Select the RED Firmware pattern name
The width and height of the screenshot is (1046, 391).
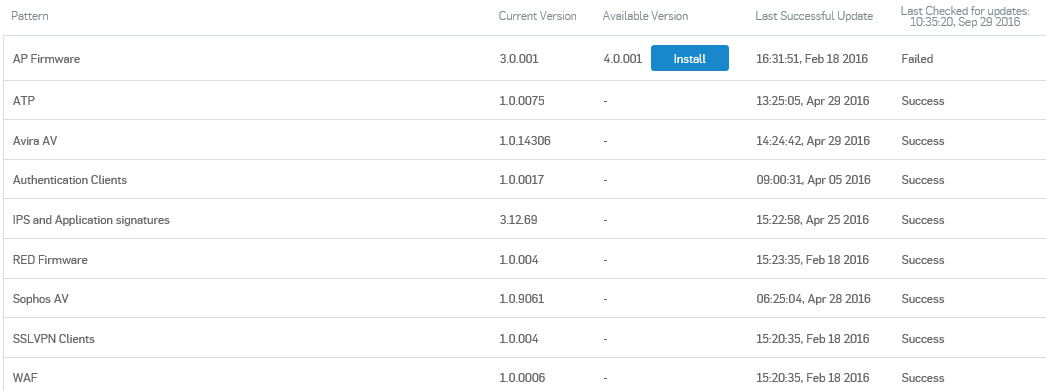50,260
